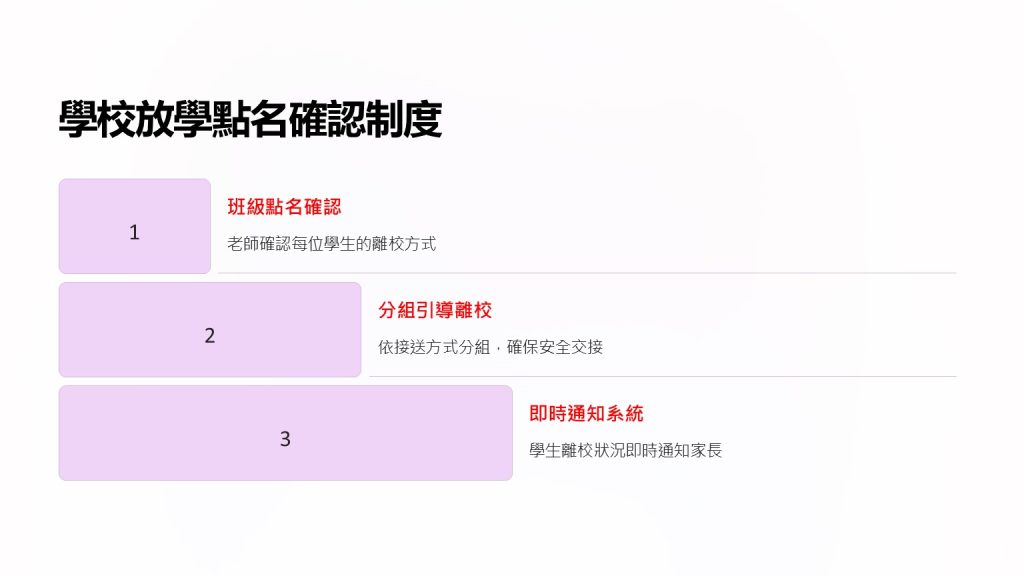Select the text 依接送方式分組,確保安全交接
1024x576 pixels.
[490, 347]
